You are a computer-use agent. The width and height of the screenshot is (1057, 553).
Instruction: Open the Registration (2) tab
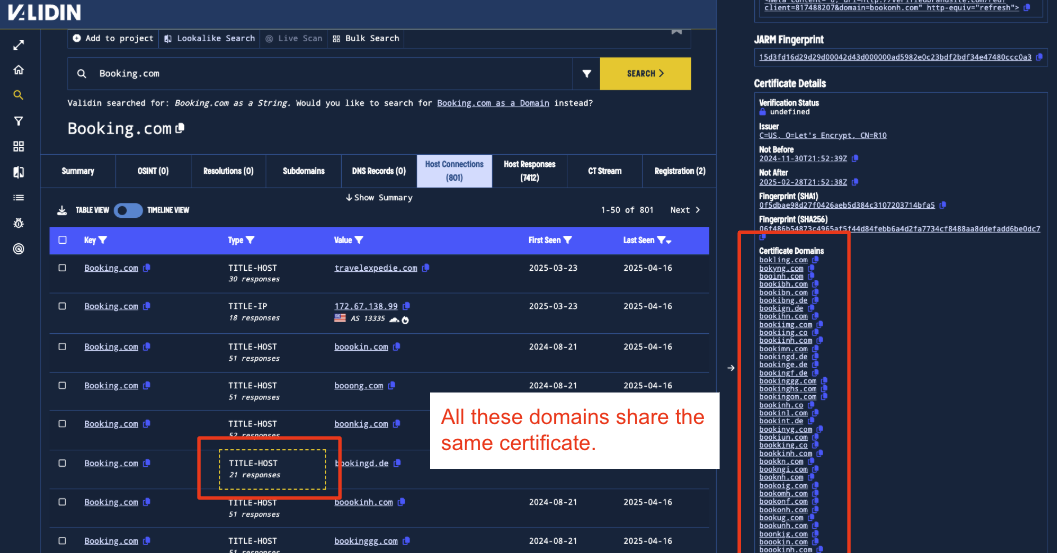point(680,171)
